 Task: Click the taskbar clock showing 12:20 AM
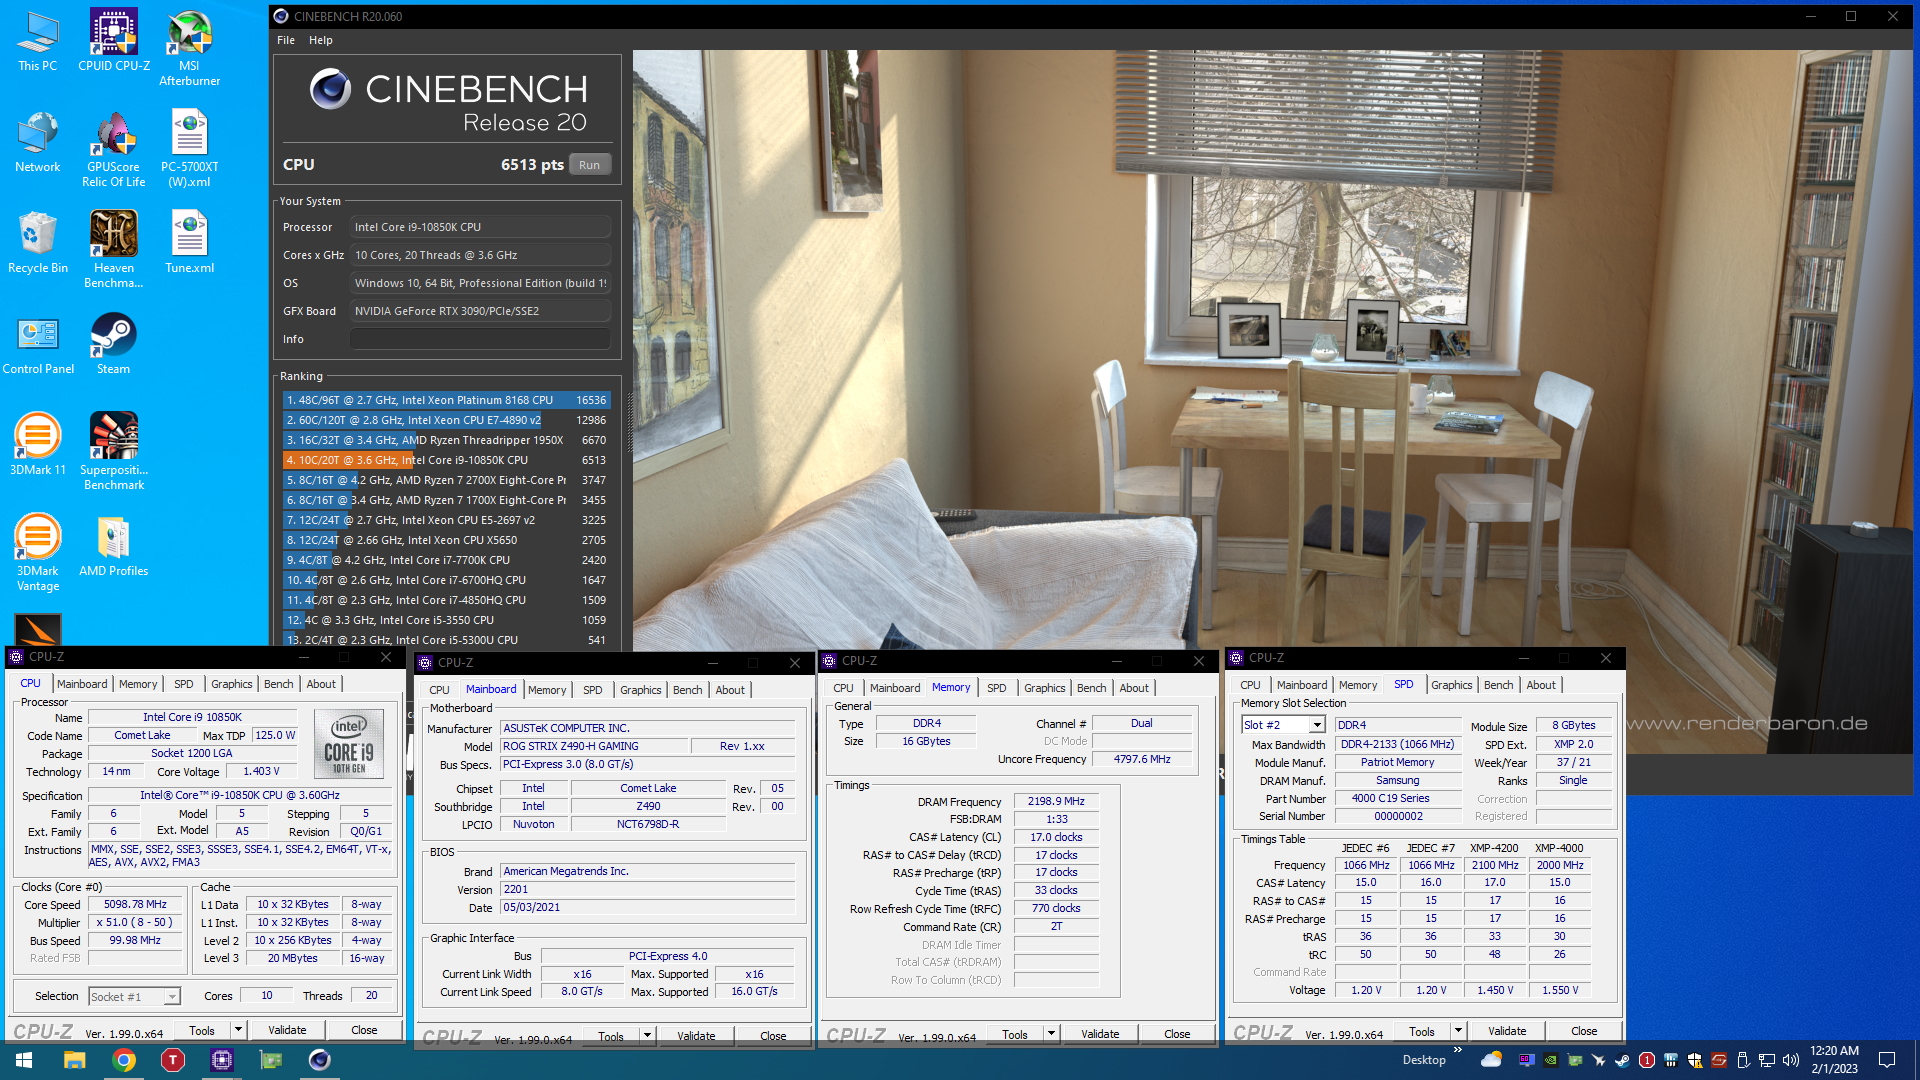pyautogui.click(x=1834, y=1060)
